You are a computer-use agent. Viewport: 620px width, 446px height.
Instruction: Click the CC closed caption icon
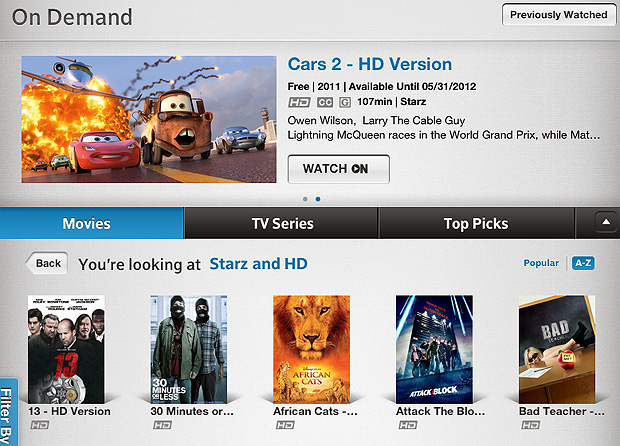[x=325, y=102]
